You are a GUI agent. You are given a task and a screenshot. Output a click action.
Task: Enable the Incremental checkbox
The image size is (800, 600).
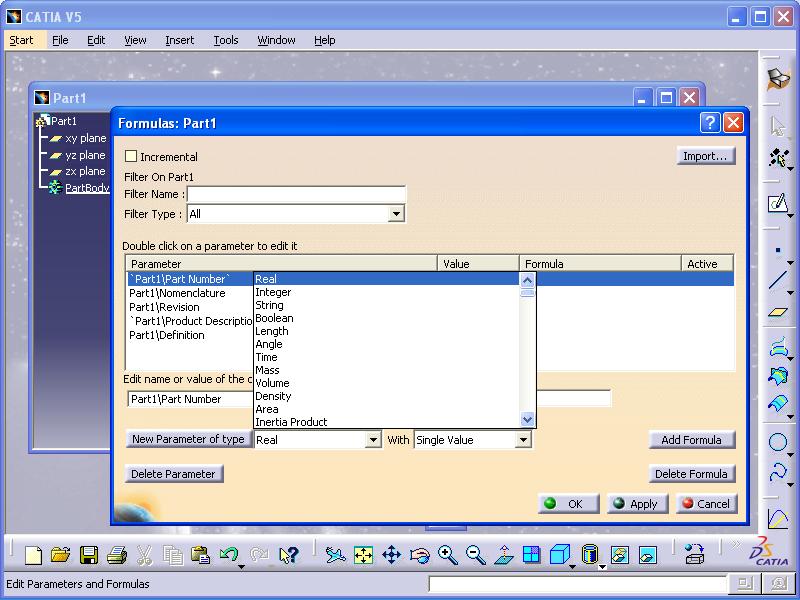click(131, 157)
